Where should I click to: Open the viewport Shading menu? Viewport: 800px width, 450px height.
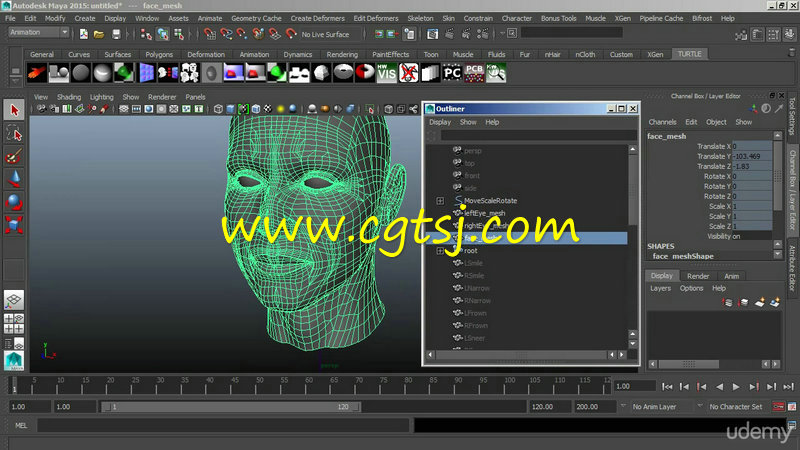69,97
